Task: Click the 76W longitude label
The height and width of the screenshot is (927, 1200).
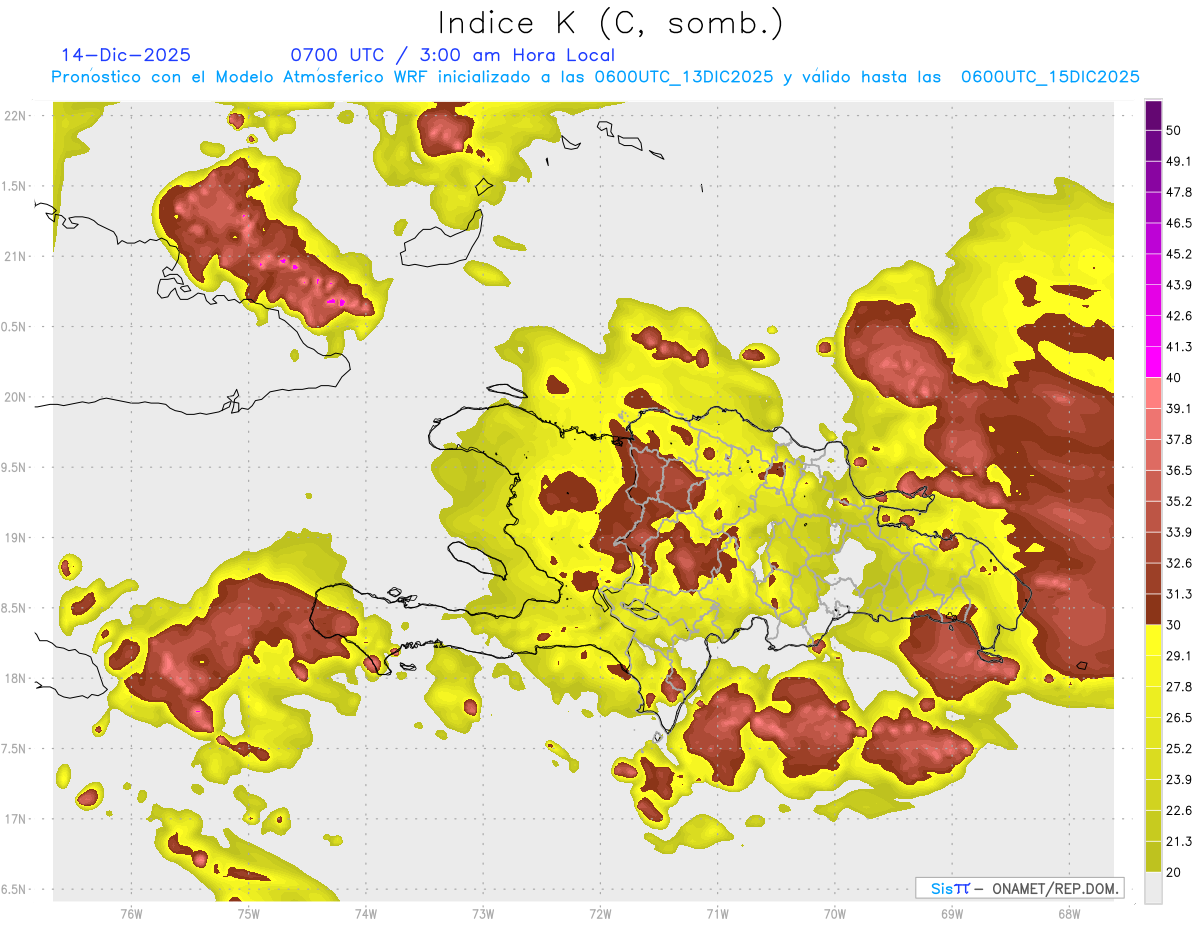Action: tap(131, 914)
